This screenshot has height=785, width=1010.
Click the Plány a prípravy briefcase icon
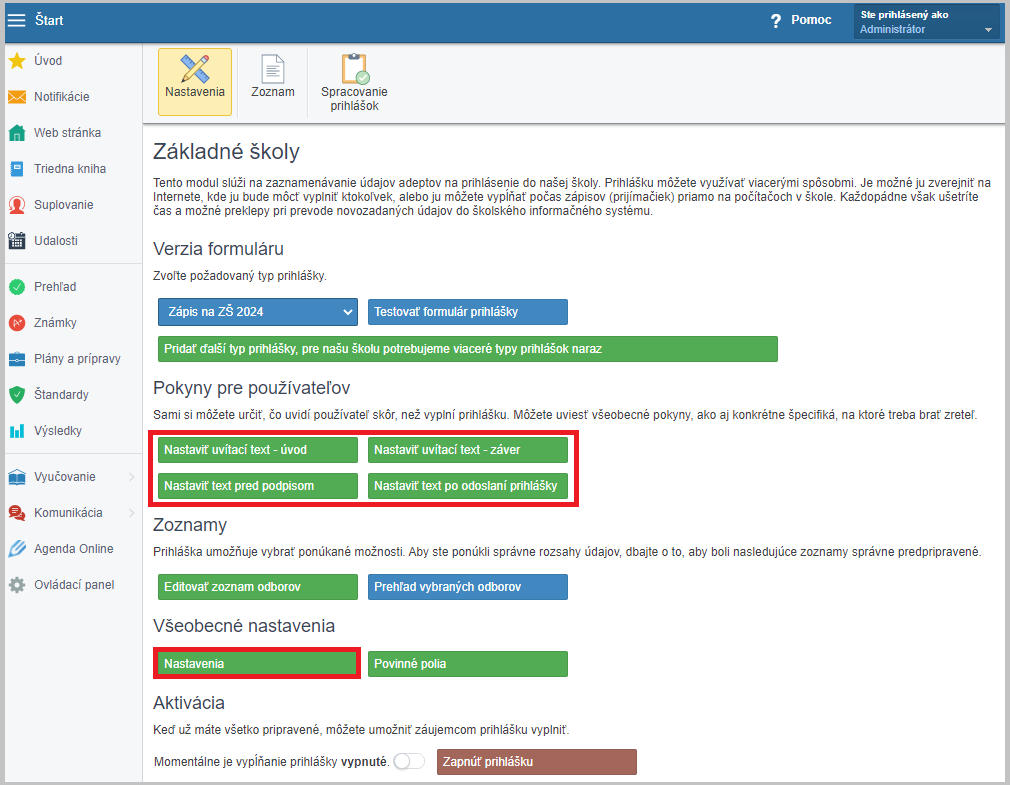17,359
